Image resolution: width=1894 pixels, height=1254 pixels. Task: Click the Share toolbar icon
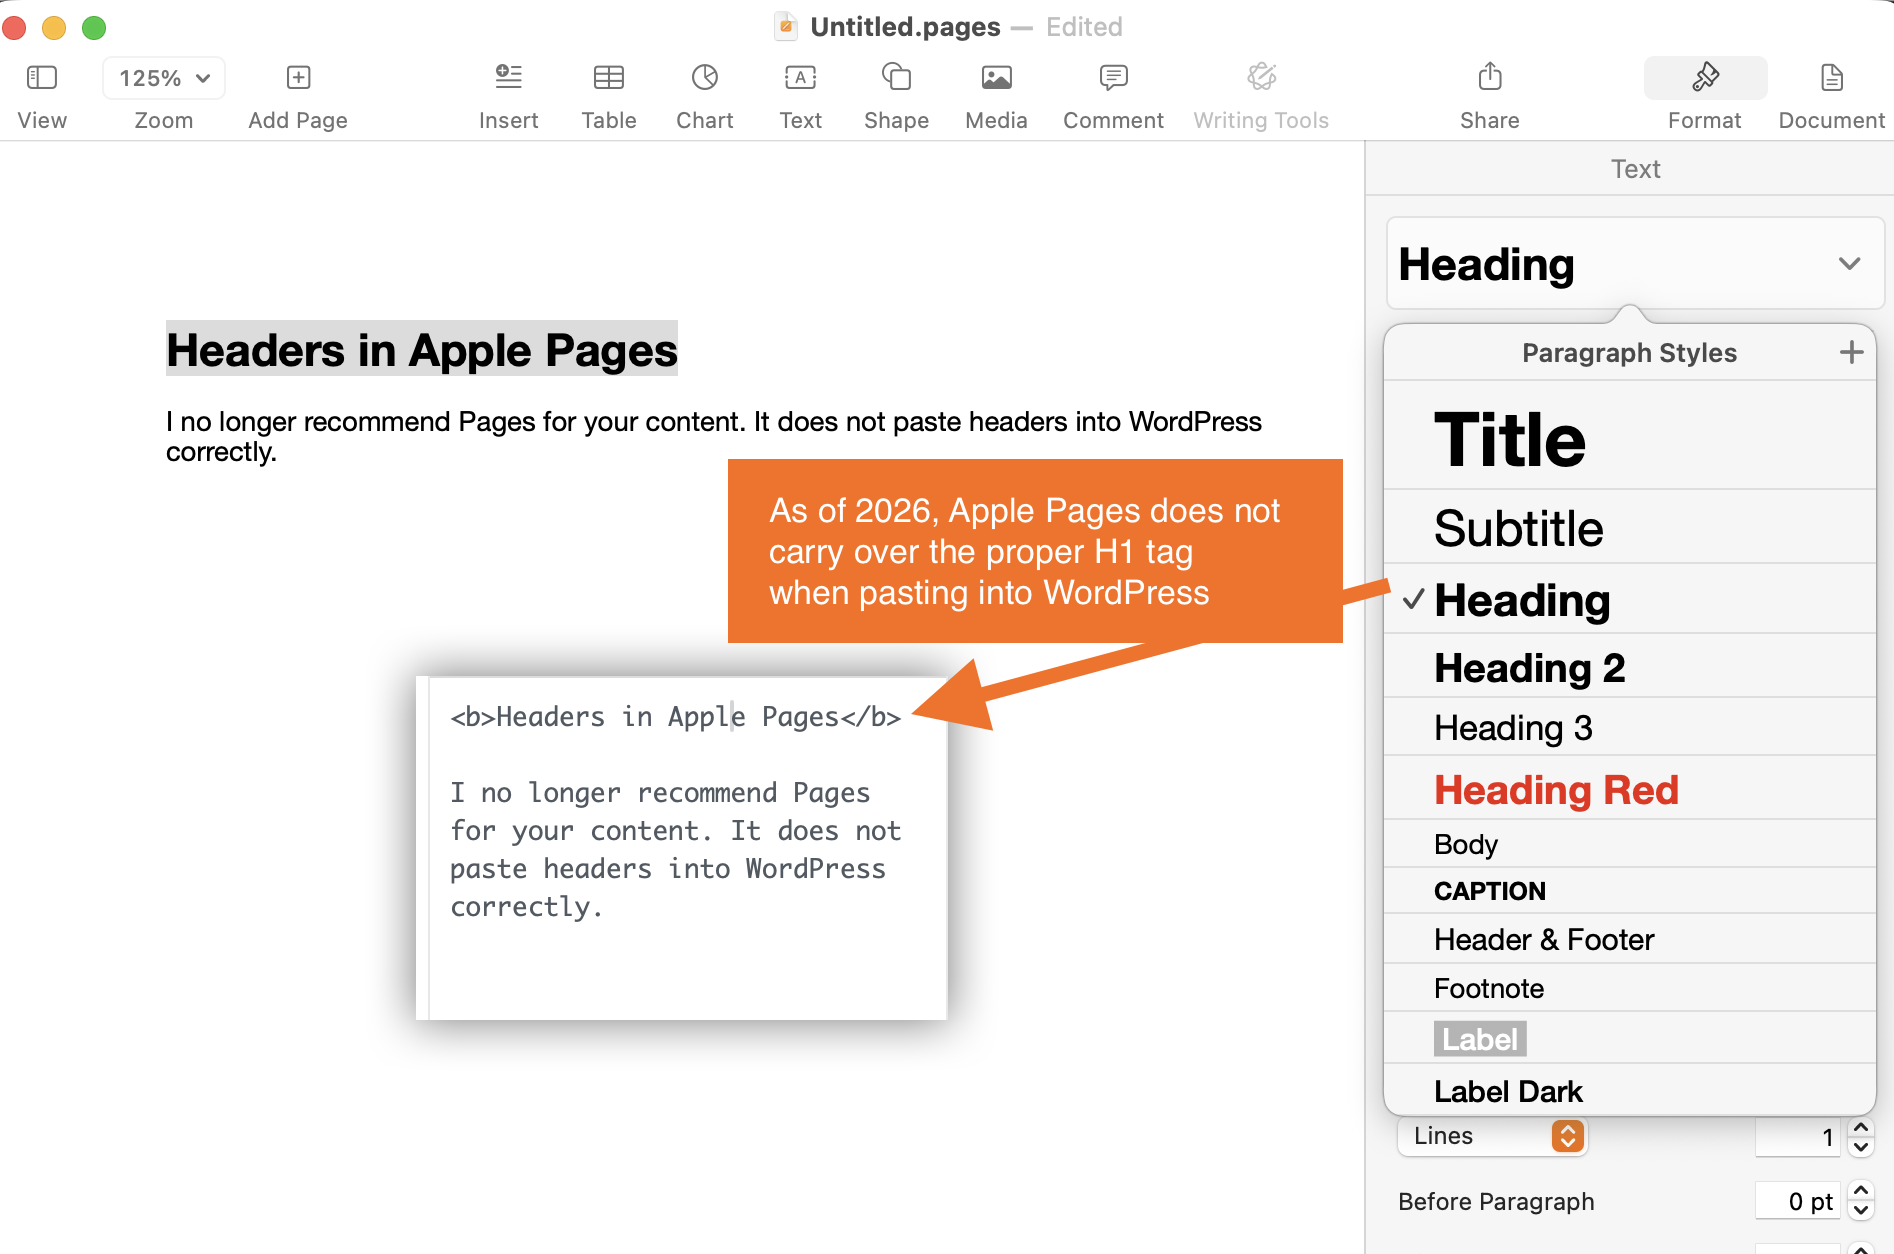point(1490,77)
